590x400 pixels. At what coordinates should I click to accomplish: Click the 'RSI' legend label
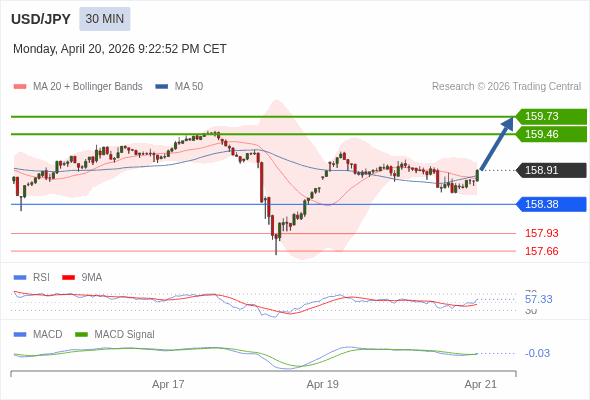click(41, 278)
